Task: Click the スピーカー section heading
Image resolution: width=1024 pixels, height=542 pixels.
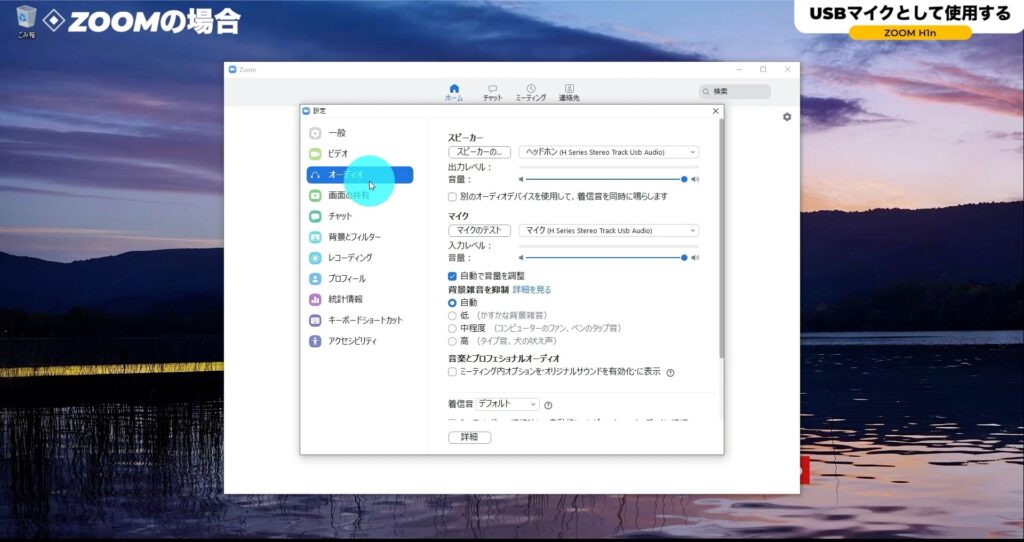Action: tap(466, 138)
